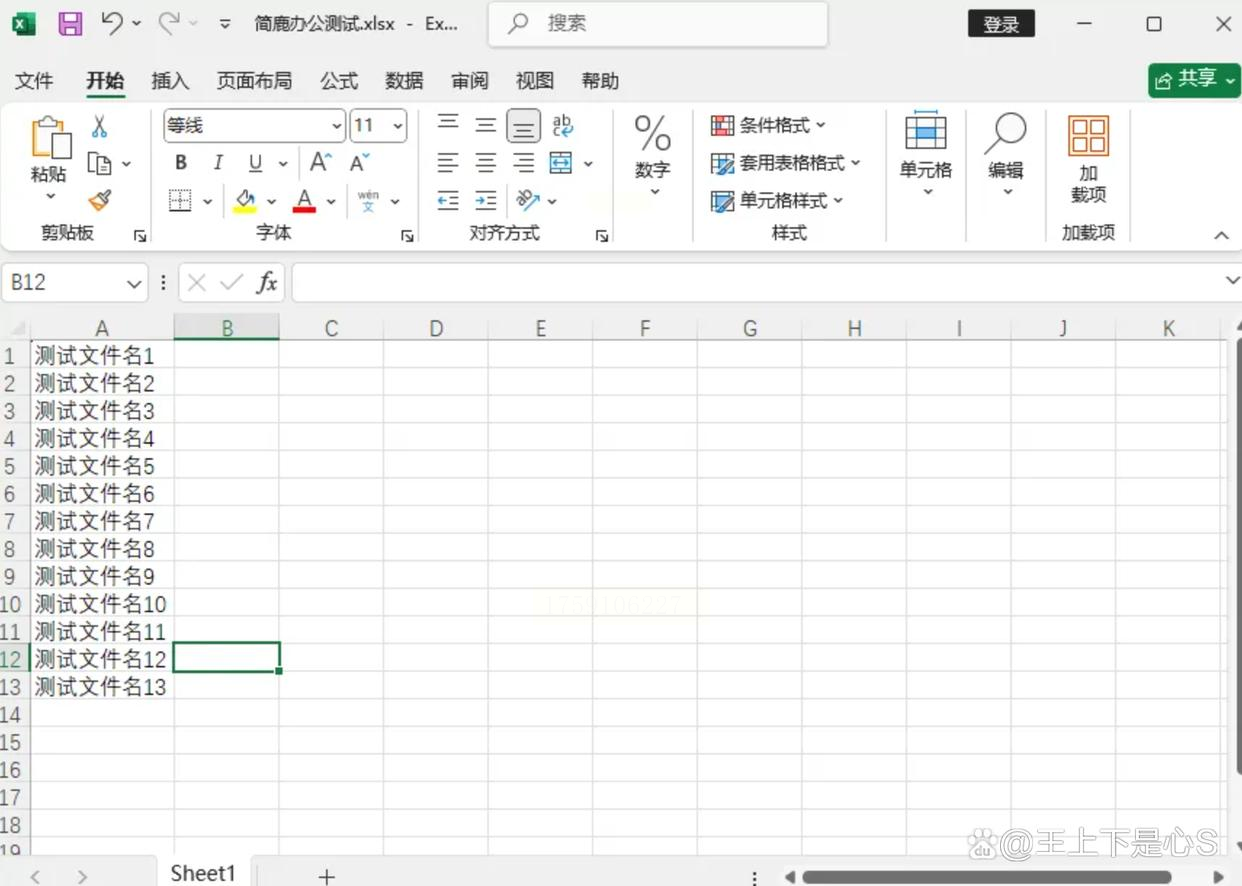Click the Cut scissors icon
Viewport: 1242px width, 886px height.
tap(99, 126)
